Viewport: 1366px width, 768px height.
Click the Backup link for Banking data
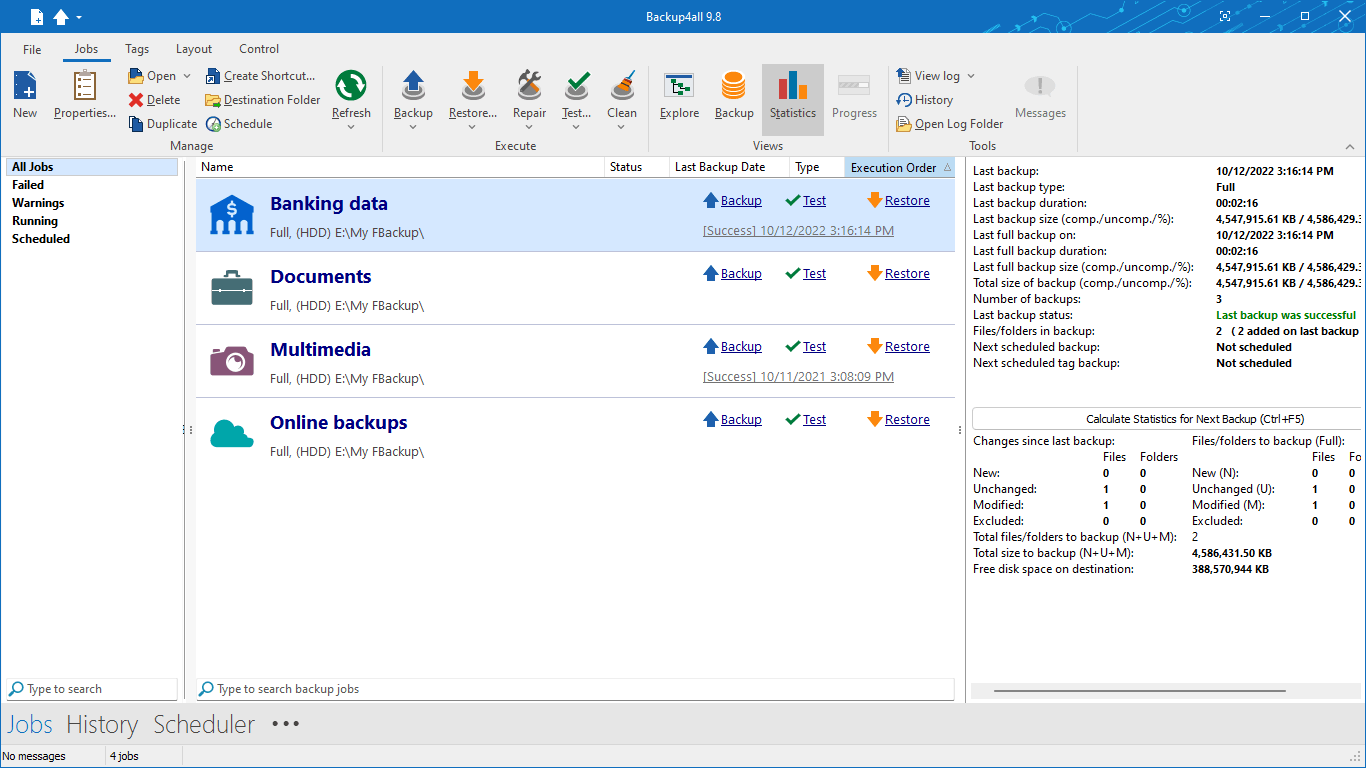[x=741, y=201]
